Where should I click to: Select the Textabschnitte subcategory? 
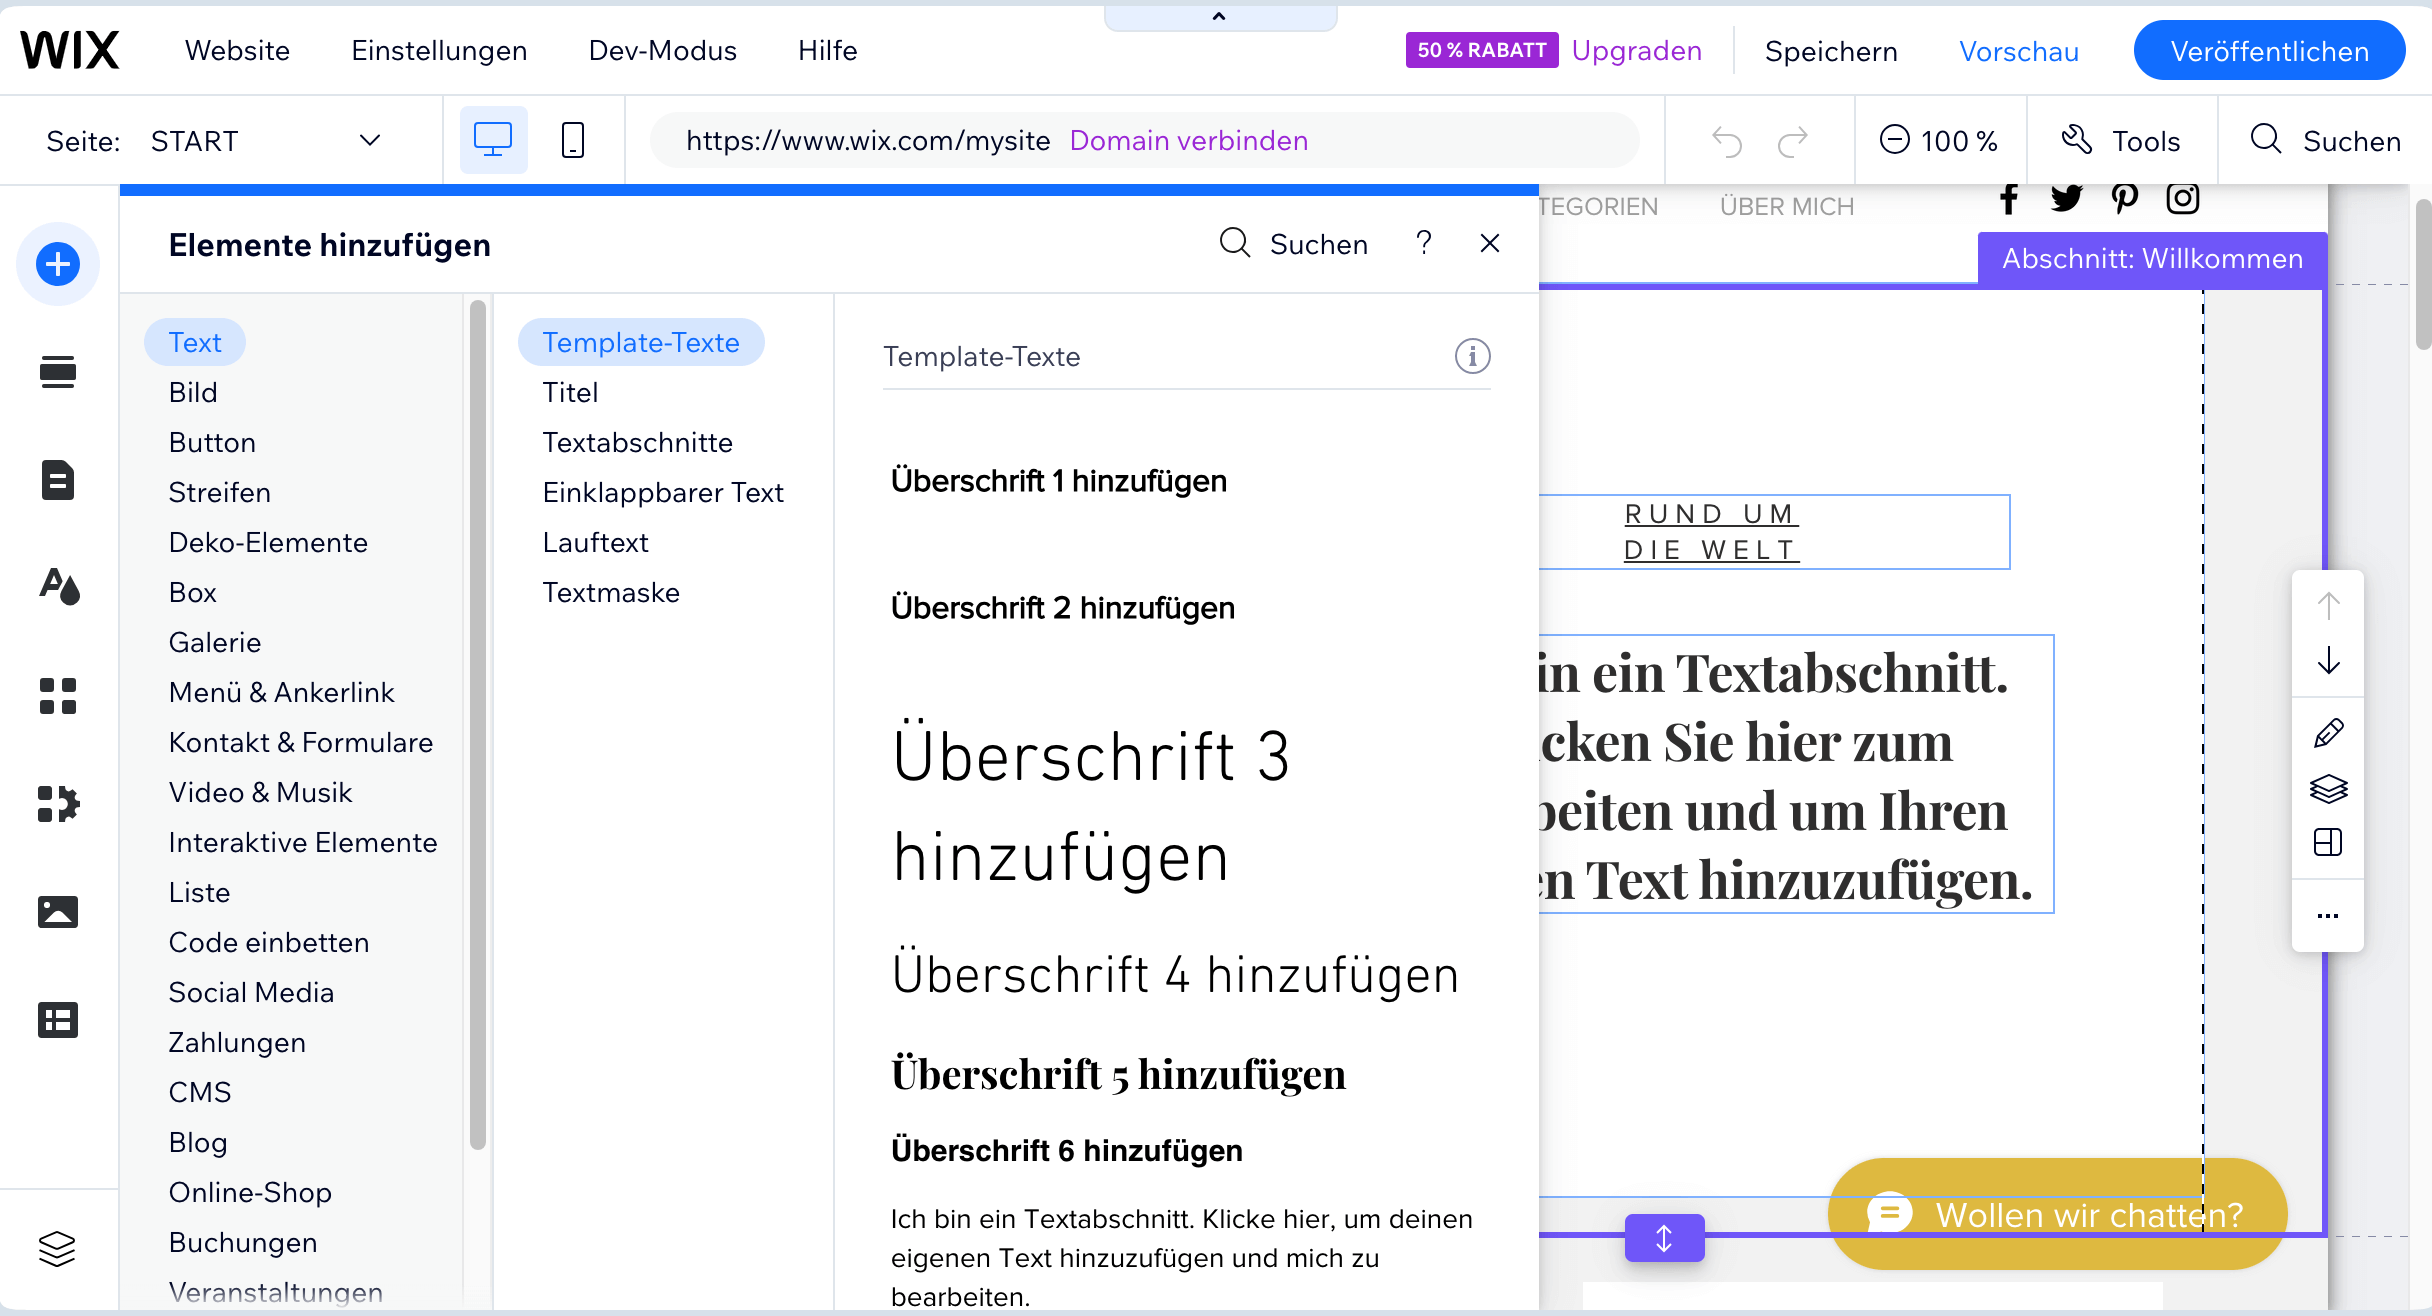click(637, 442)
